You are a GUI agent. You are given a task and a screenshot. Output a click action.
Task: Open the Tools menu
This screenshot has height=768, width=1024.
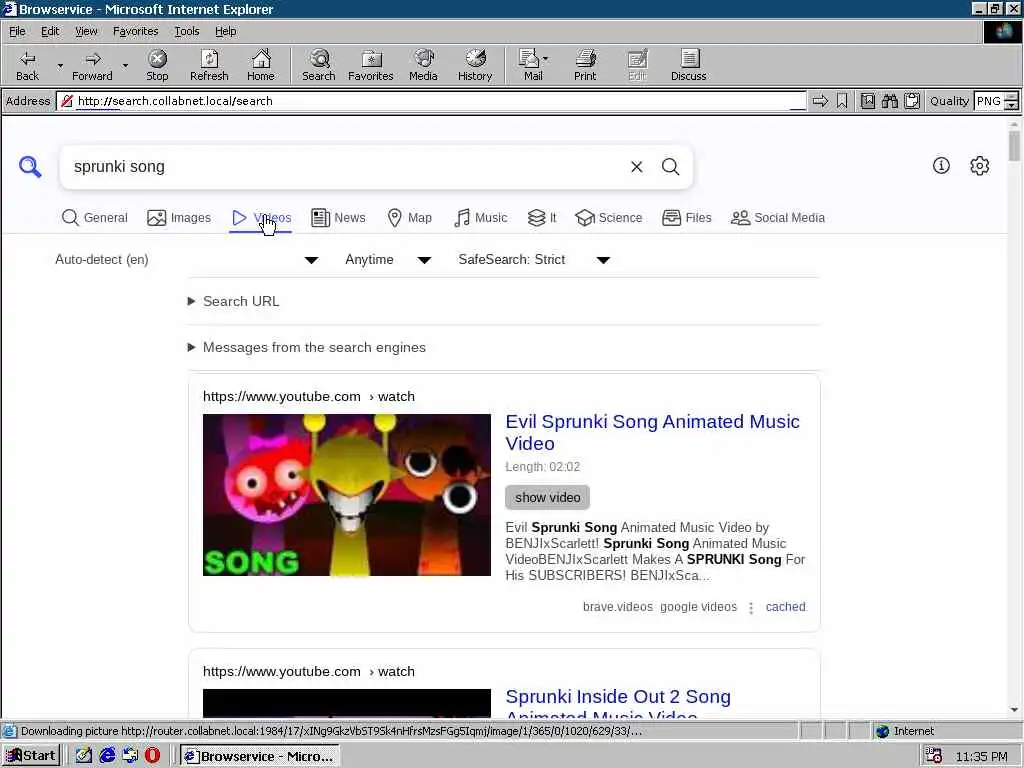(x=186, y=31)
